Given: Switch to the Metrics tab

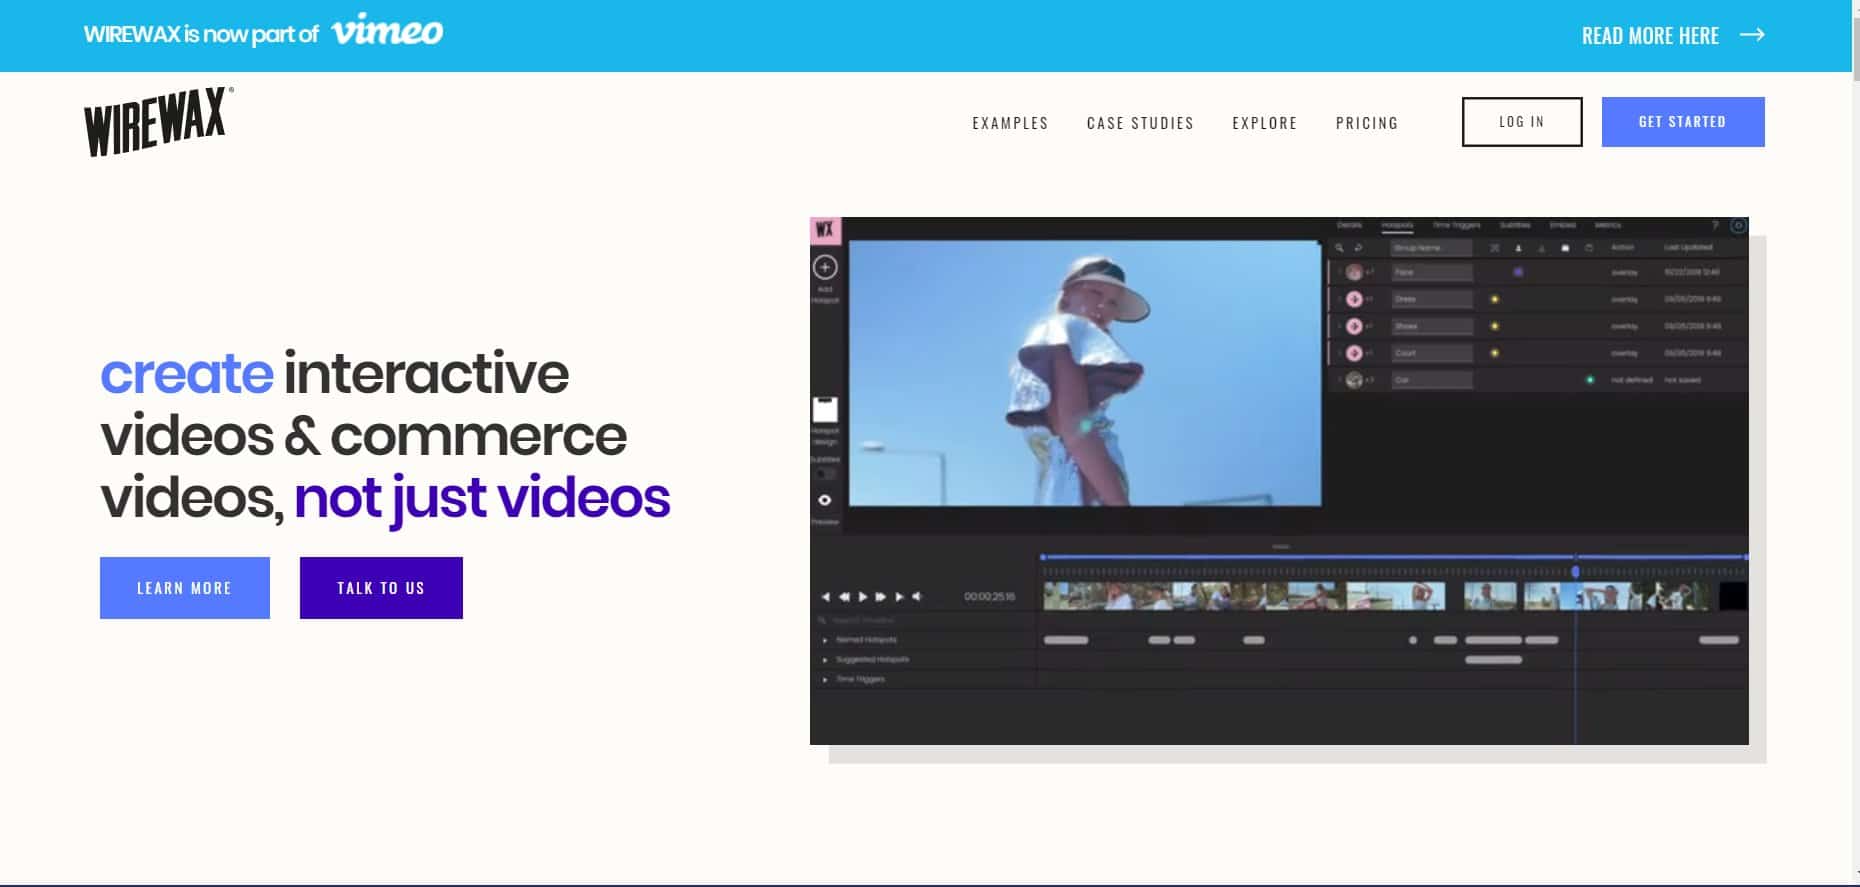Looking at the screenshot, I should [x=1608, y=225].
